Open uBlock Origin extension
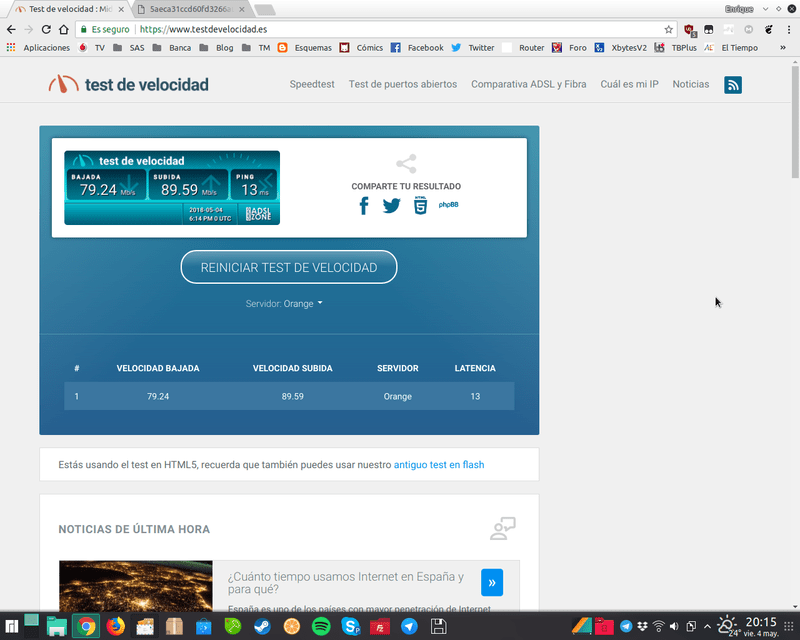 click(x=690, y=30)
